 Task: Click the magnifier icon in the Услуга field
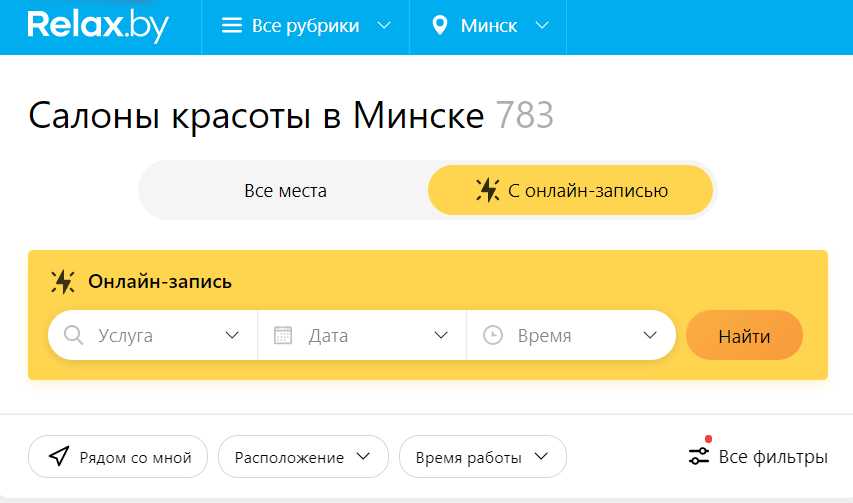pyautogui.click(x=73, y=335)
